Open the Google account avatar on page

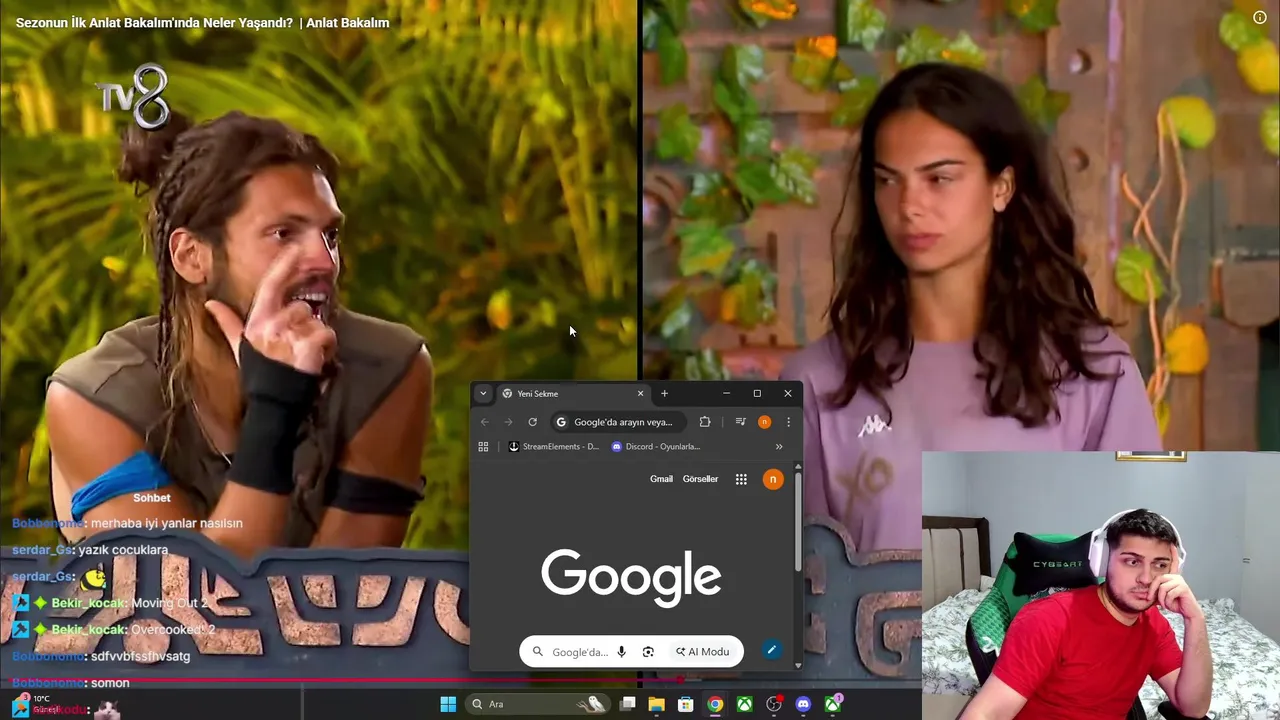coord(772,480)
